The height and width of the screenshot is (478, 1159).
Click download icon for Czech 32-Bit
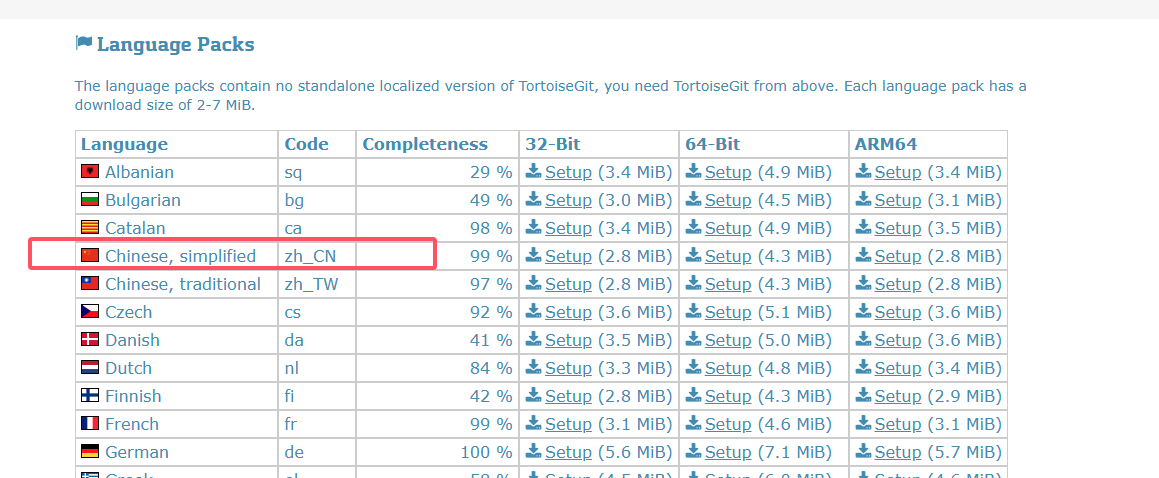(x=534, y=311)
